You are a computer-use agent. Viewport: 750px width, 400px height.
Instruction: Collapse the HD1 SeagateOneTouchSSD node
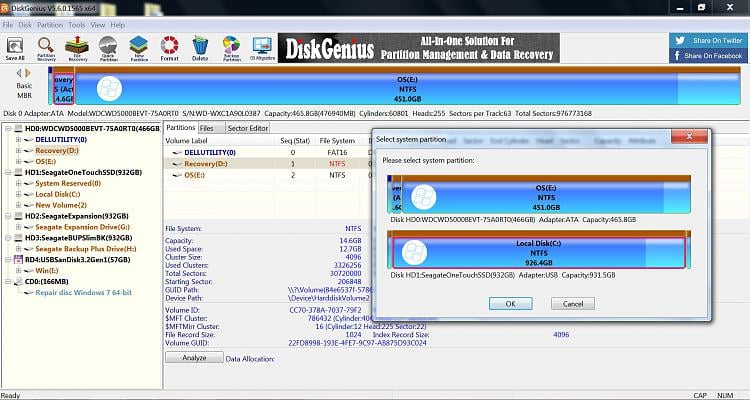pyautogui.click(x=8, y=172)
